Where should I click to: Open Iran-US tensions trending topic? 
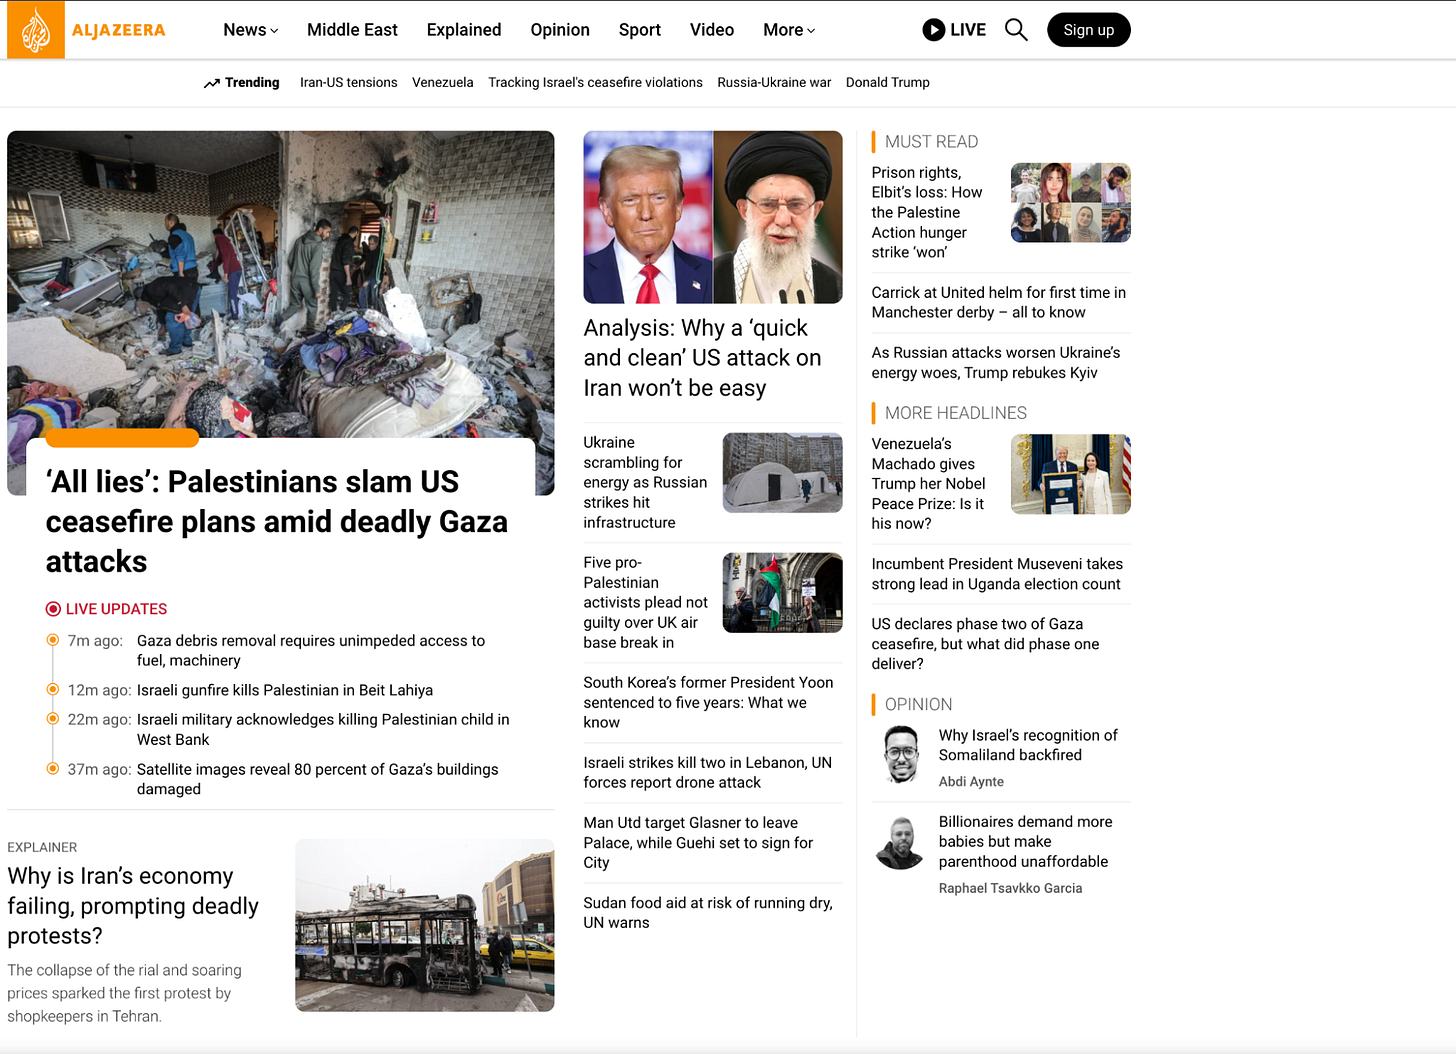pos(349,83)
